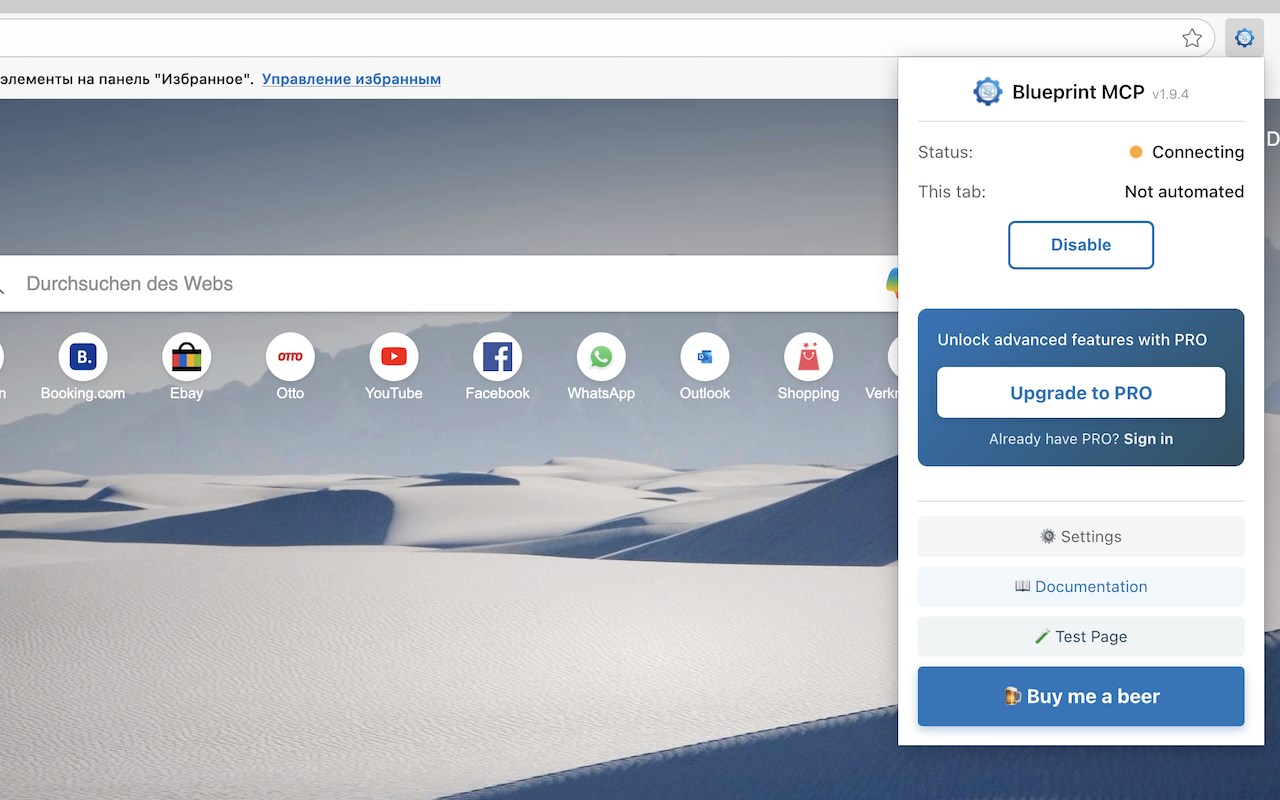This screenshot has width=1280, height=800.
Task: Click the colorful icon at the search box edge
Action: [x=892, y=283]
